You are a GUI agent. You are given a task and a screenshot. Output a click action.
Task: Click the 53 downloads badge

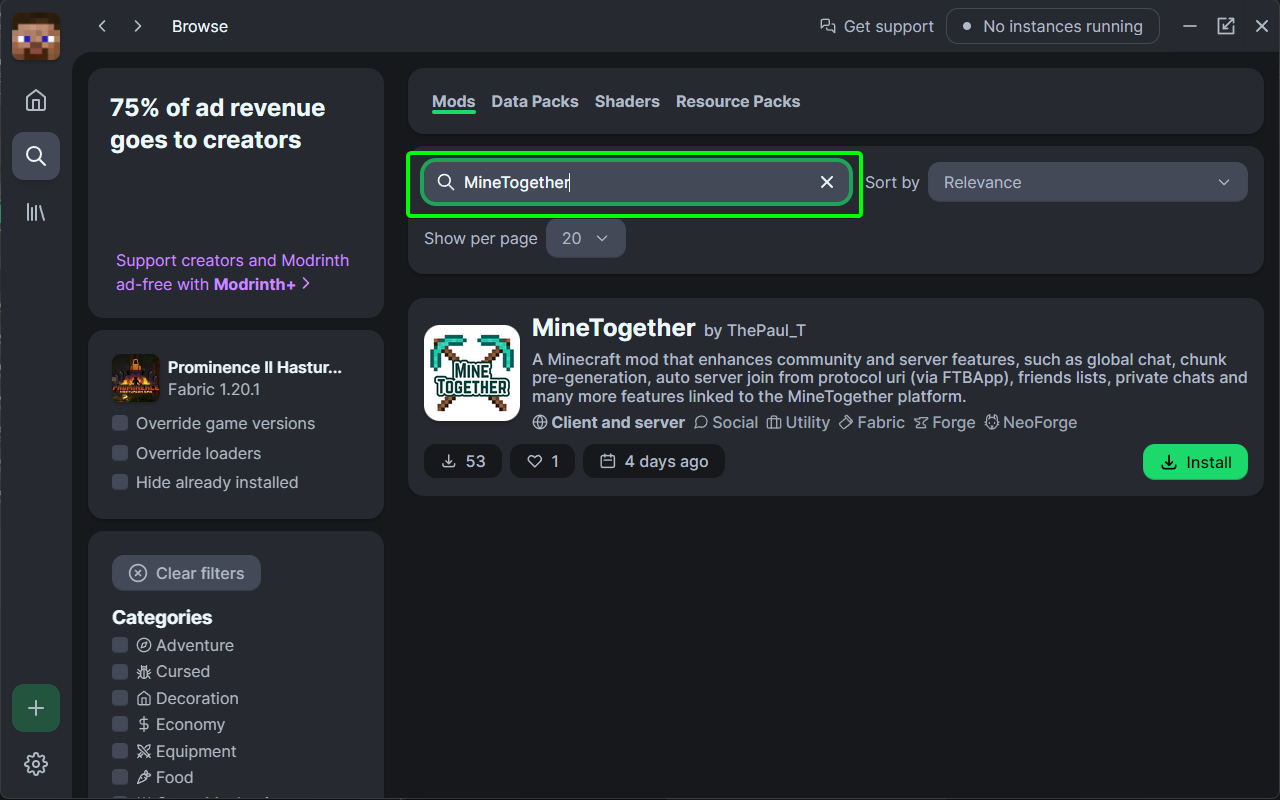[x=463, y=461]
